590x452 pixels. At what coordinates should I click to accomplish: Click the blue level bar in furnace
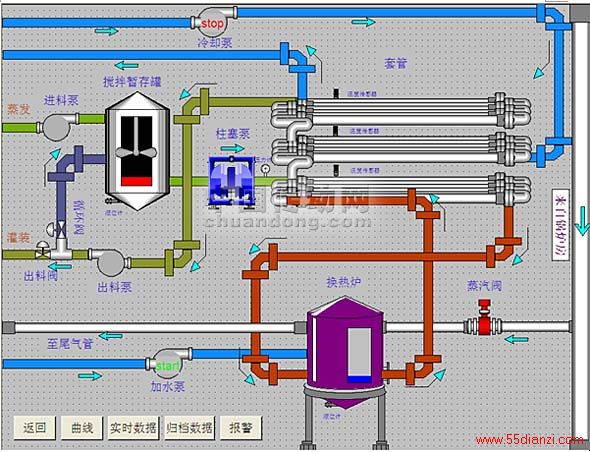359,379
